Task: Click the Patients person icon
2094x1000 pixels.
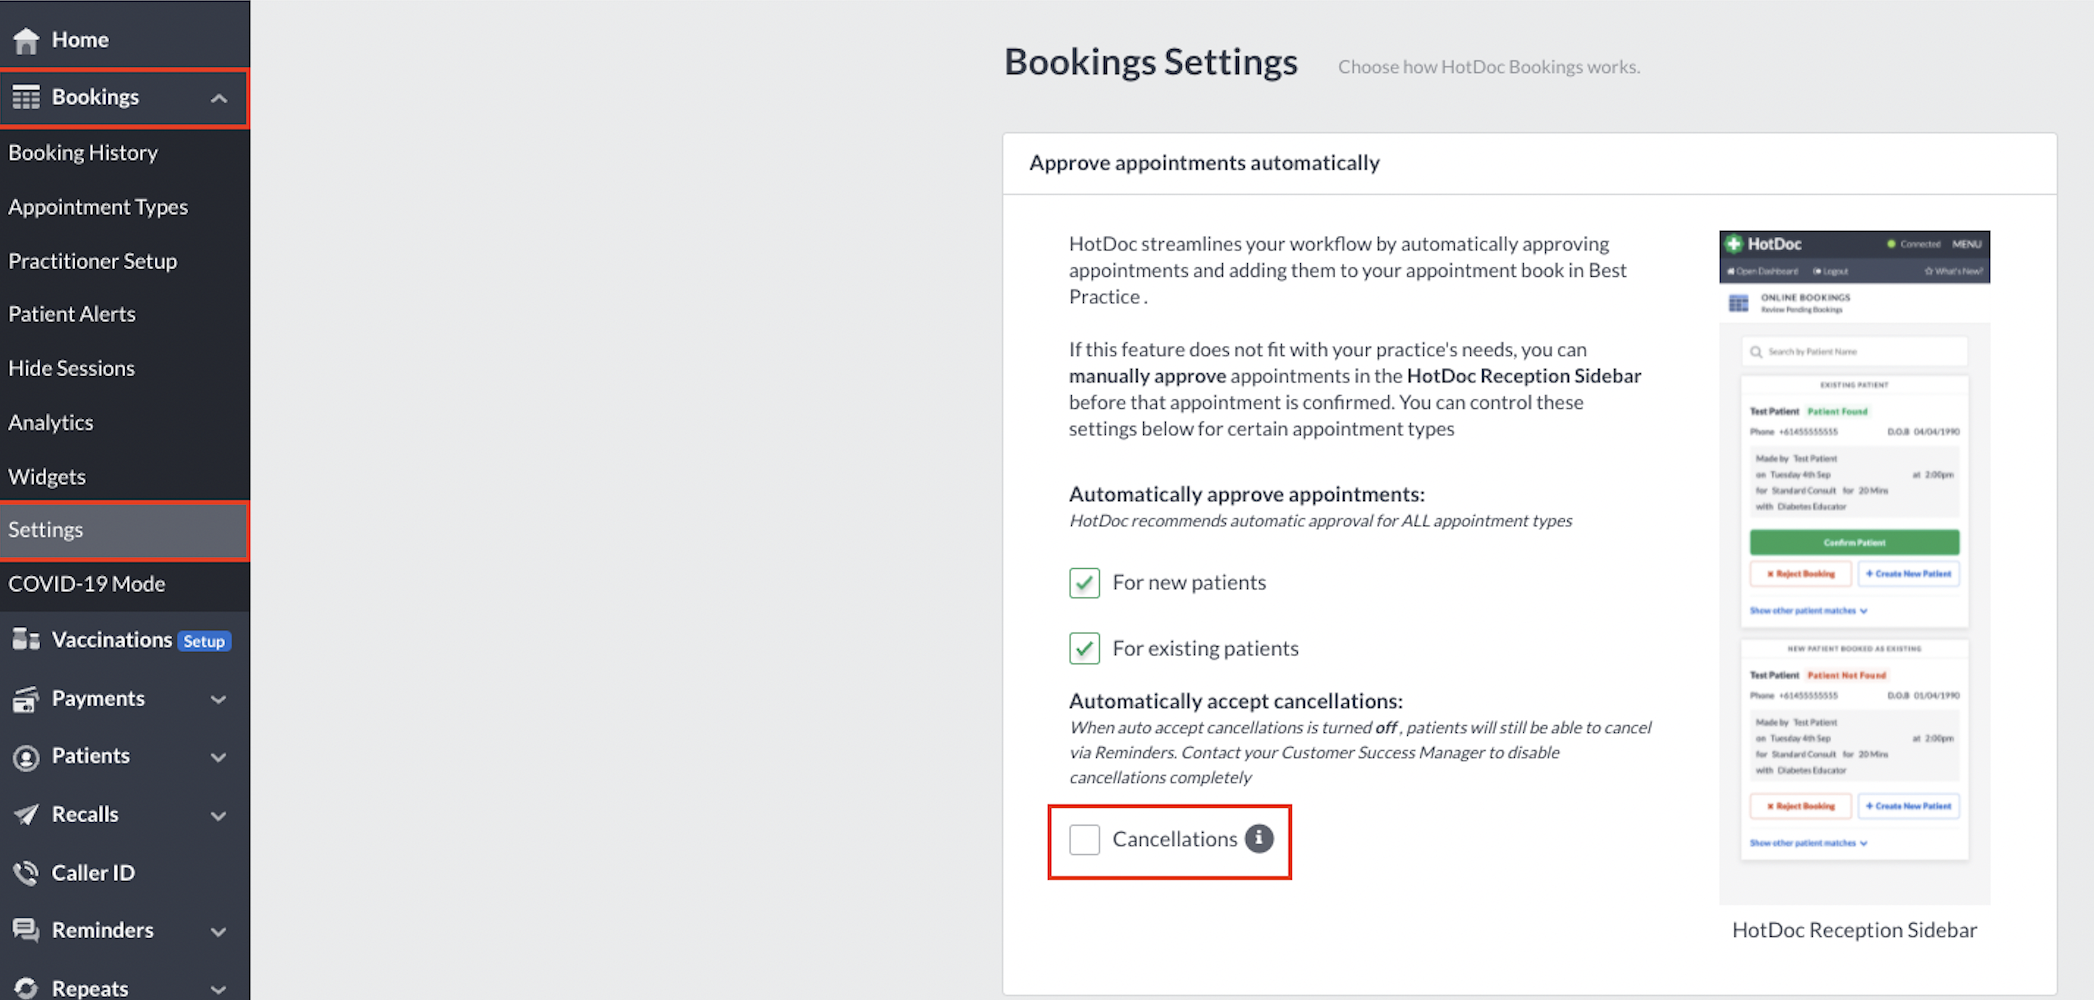Action: point(26,757)
